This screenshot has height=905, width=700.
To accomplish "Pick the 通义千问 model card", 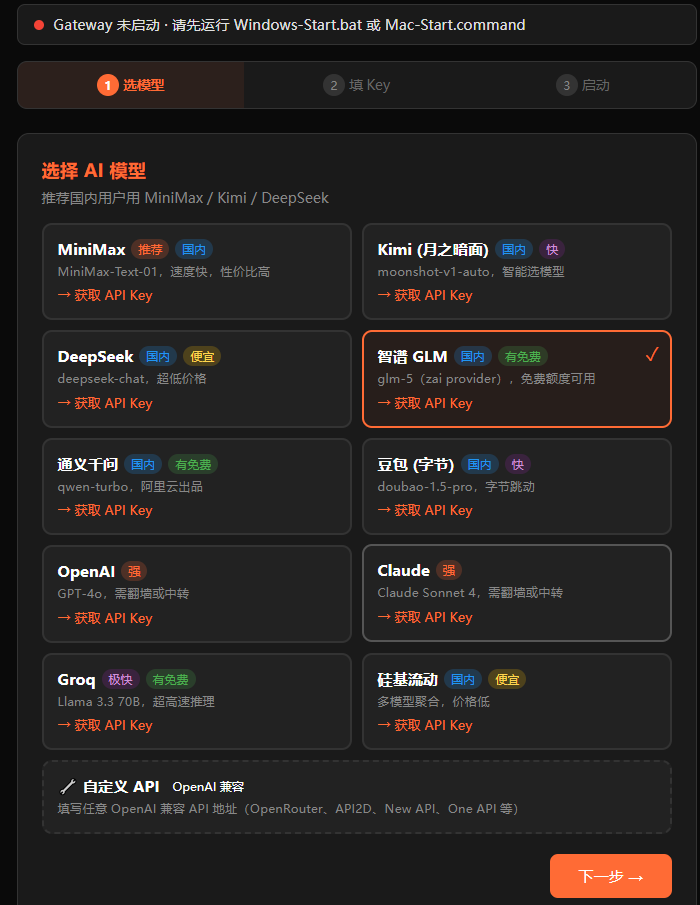I will point(197,487).
